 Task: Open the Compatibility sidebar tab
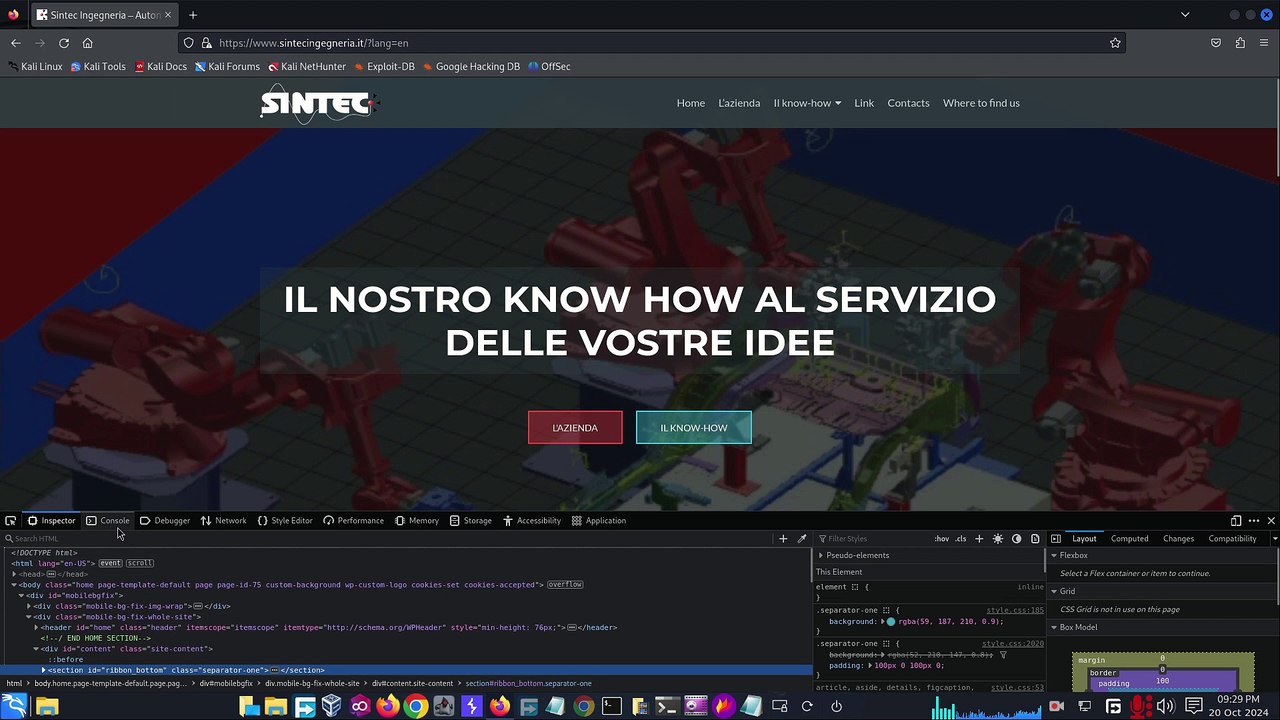tap(1232, 539)
